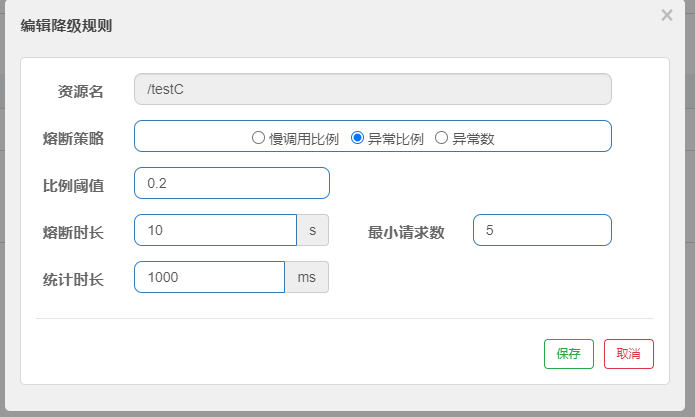Viewport: 695px width, 417px height.
Task: Focus the 最小请求数 input with value 5
Action: pos(541,230)
